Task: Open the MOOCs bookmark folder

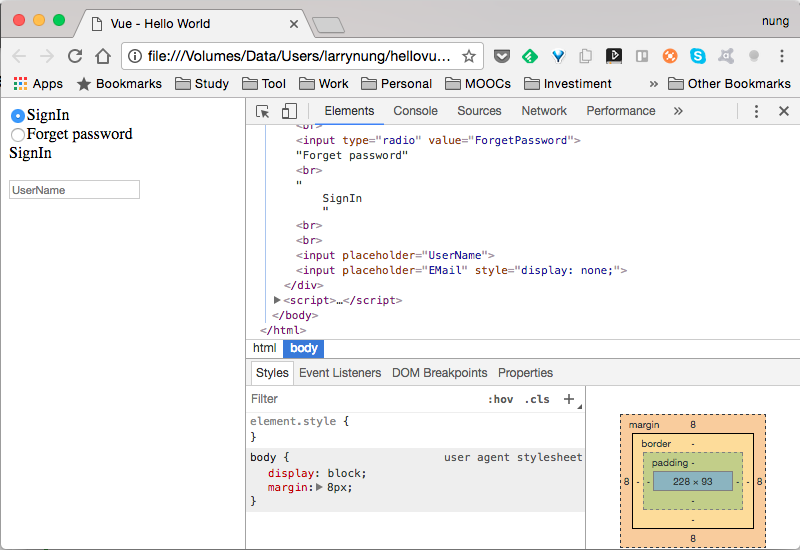Action: click(478, 84)
